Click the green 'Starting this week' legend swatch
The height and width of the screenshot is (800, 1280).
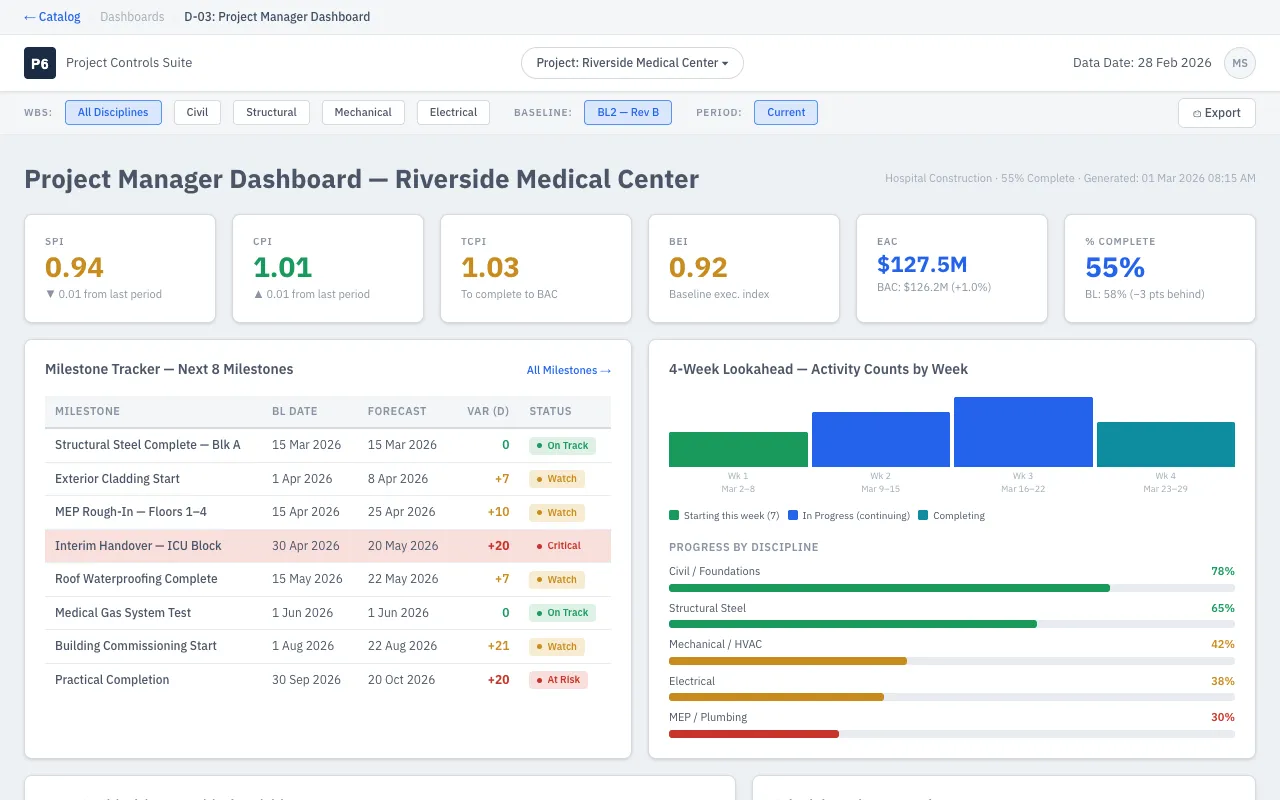(674, 515)
